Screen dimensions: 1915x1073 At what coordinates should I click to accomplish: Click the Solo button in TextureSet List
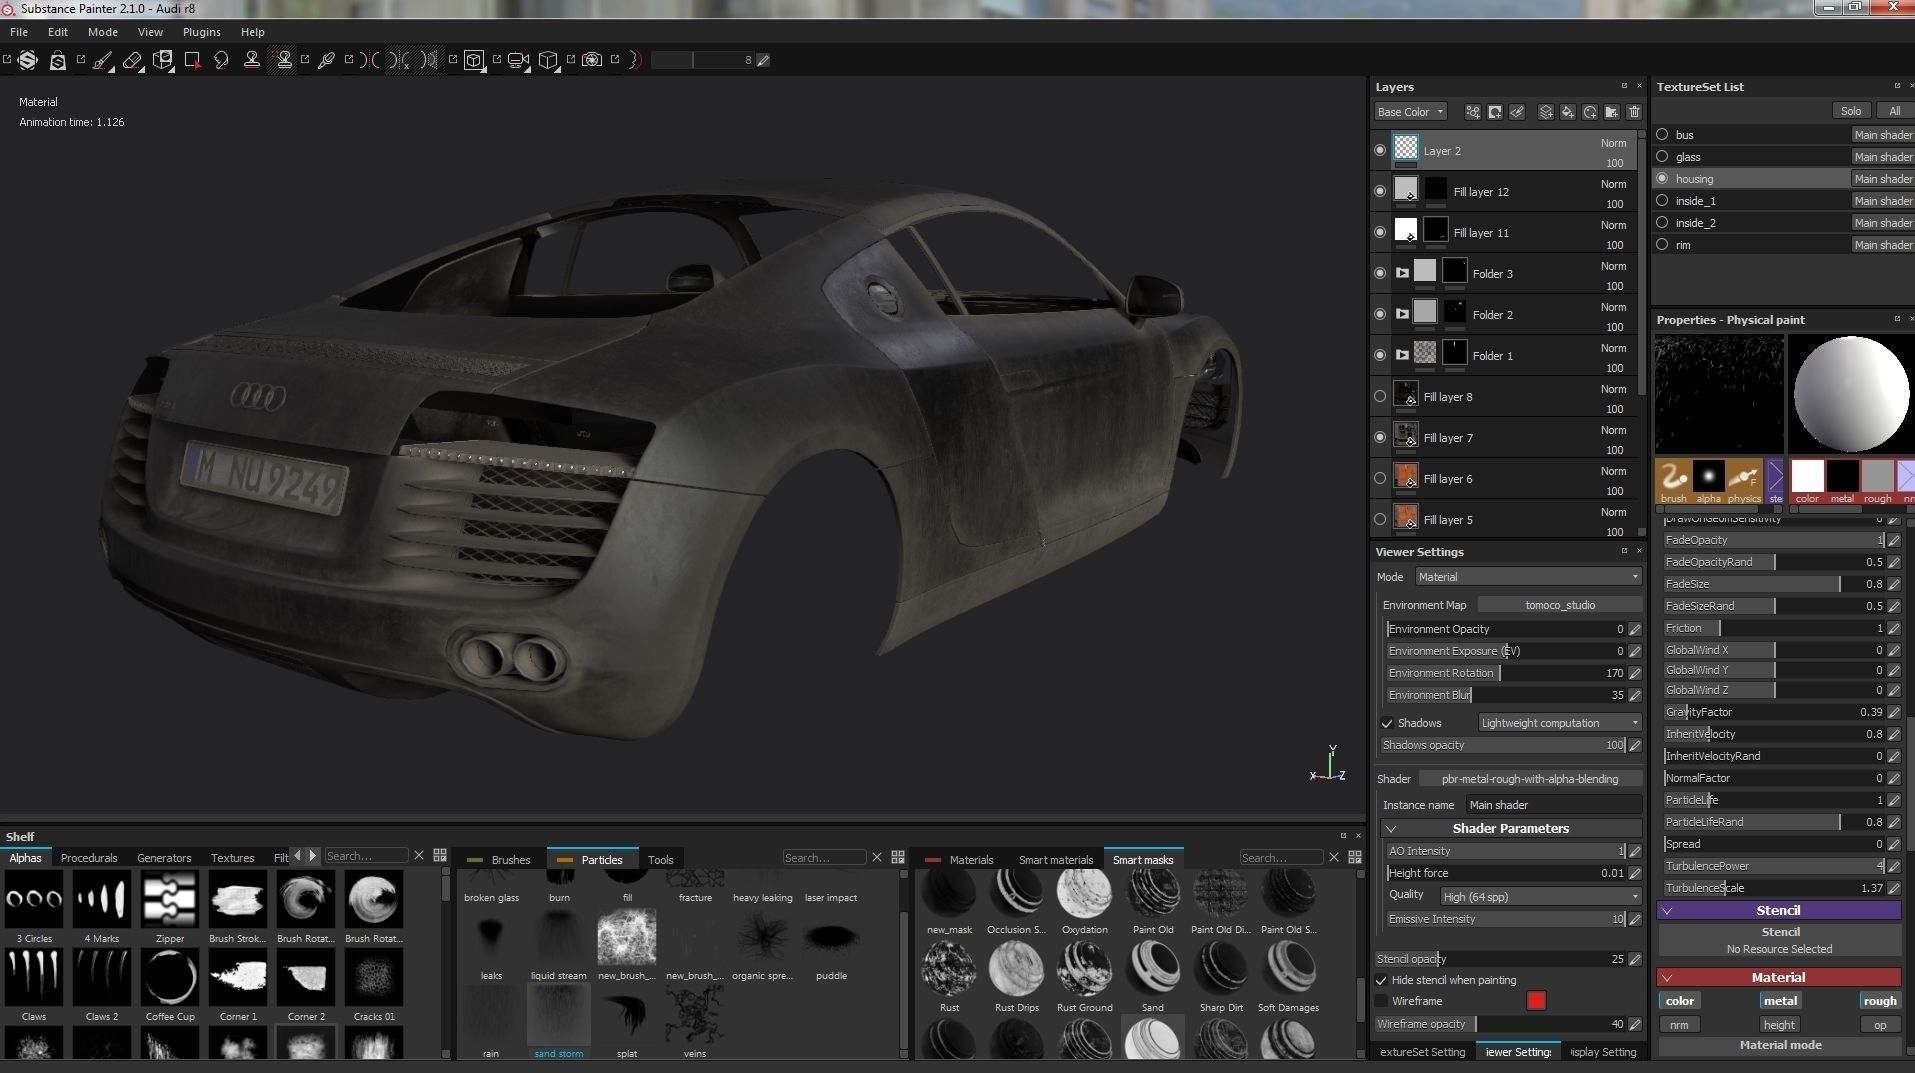(x=1851, y=111)
